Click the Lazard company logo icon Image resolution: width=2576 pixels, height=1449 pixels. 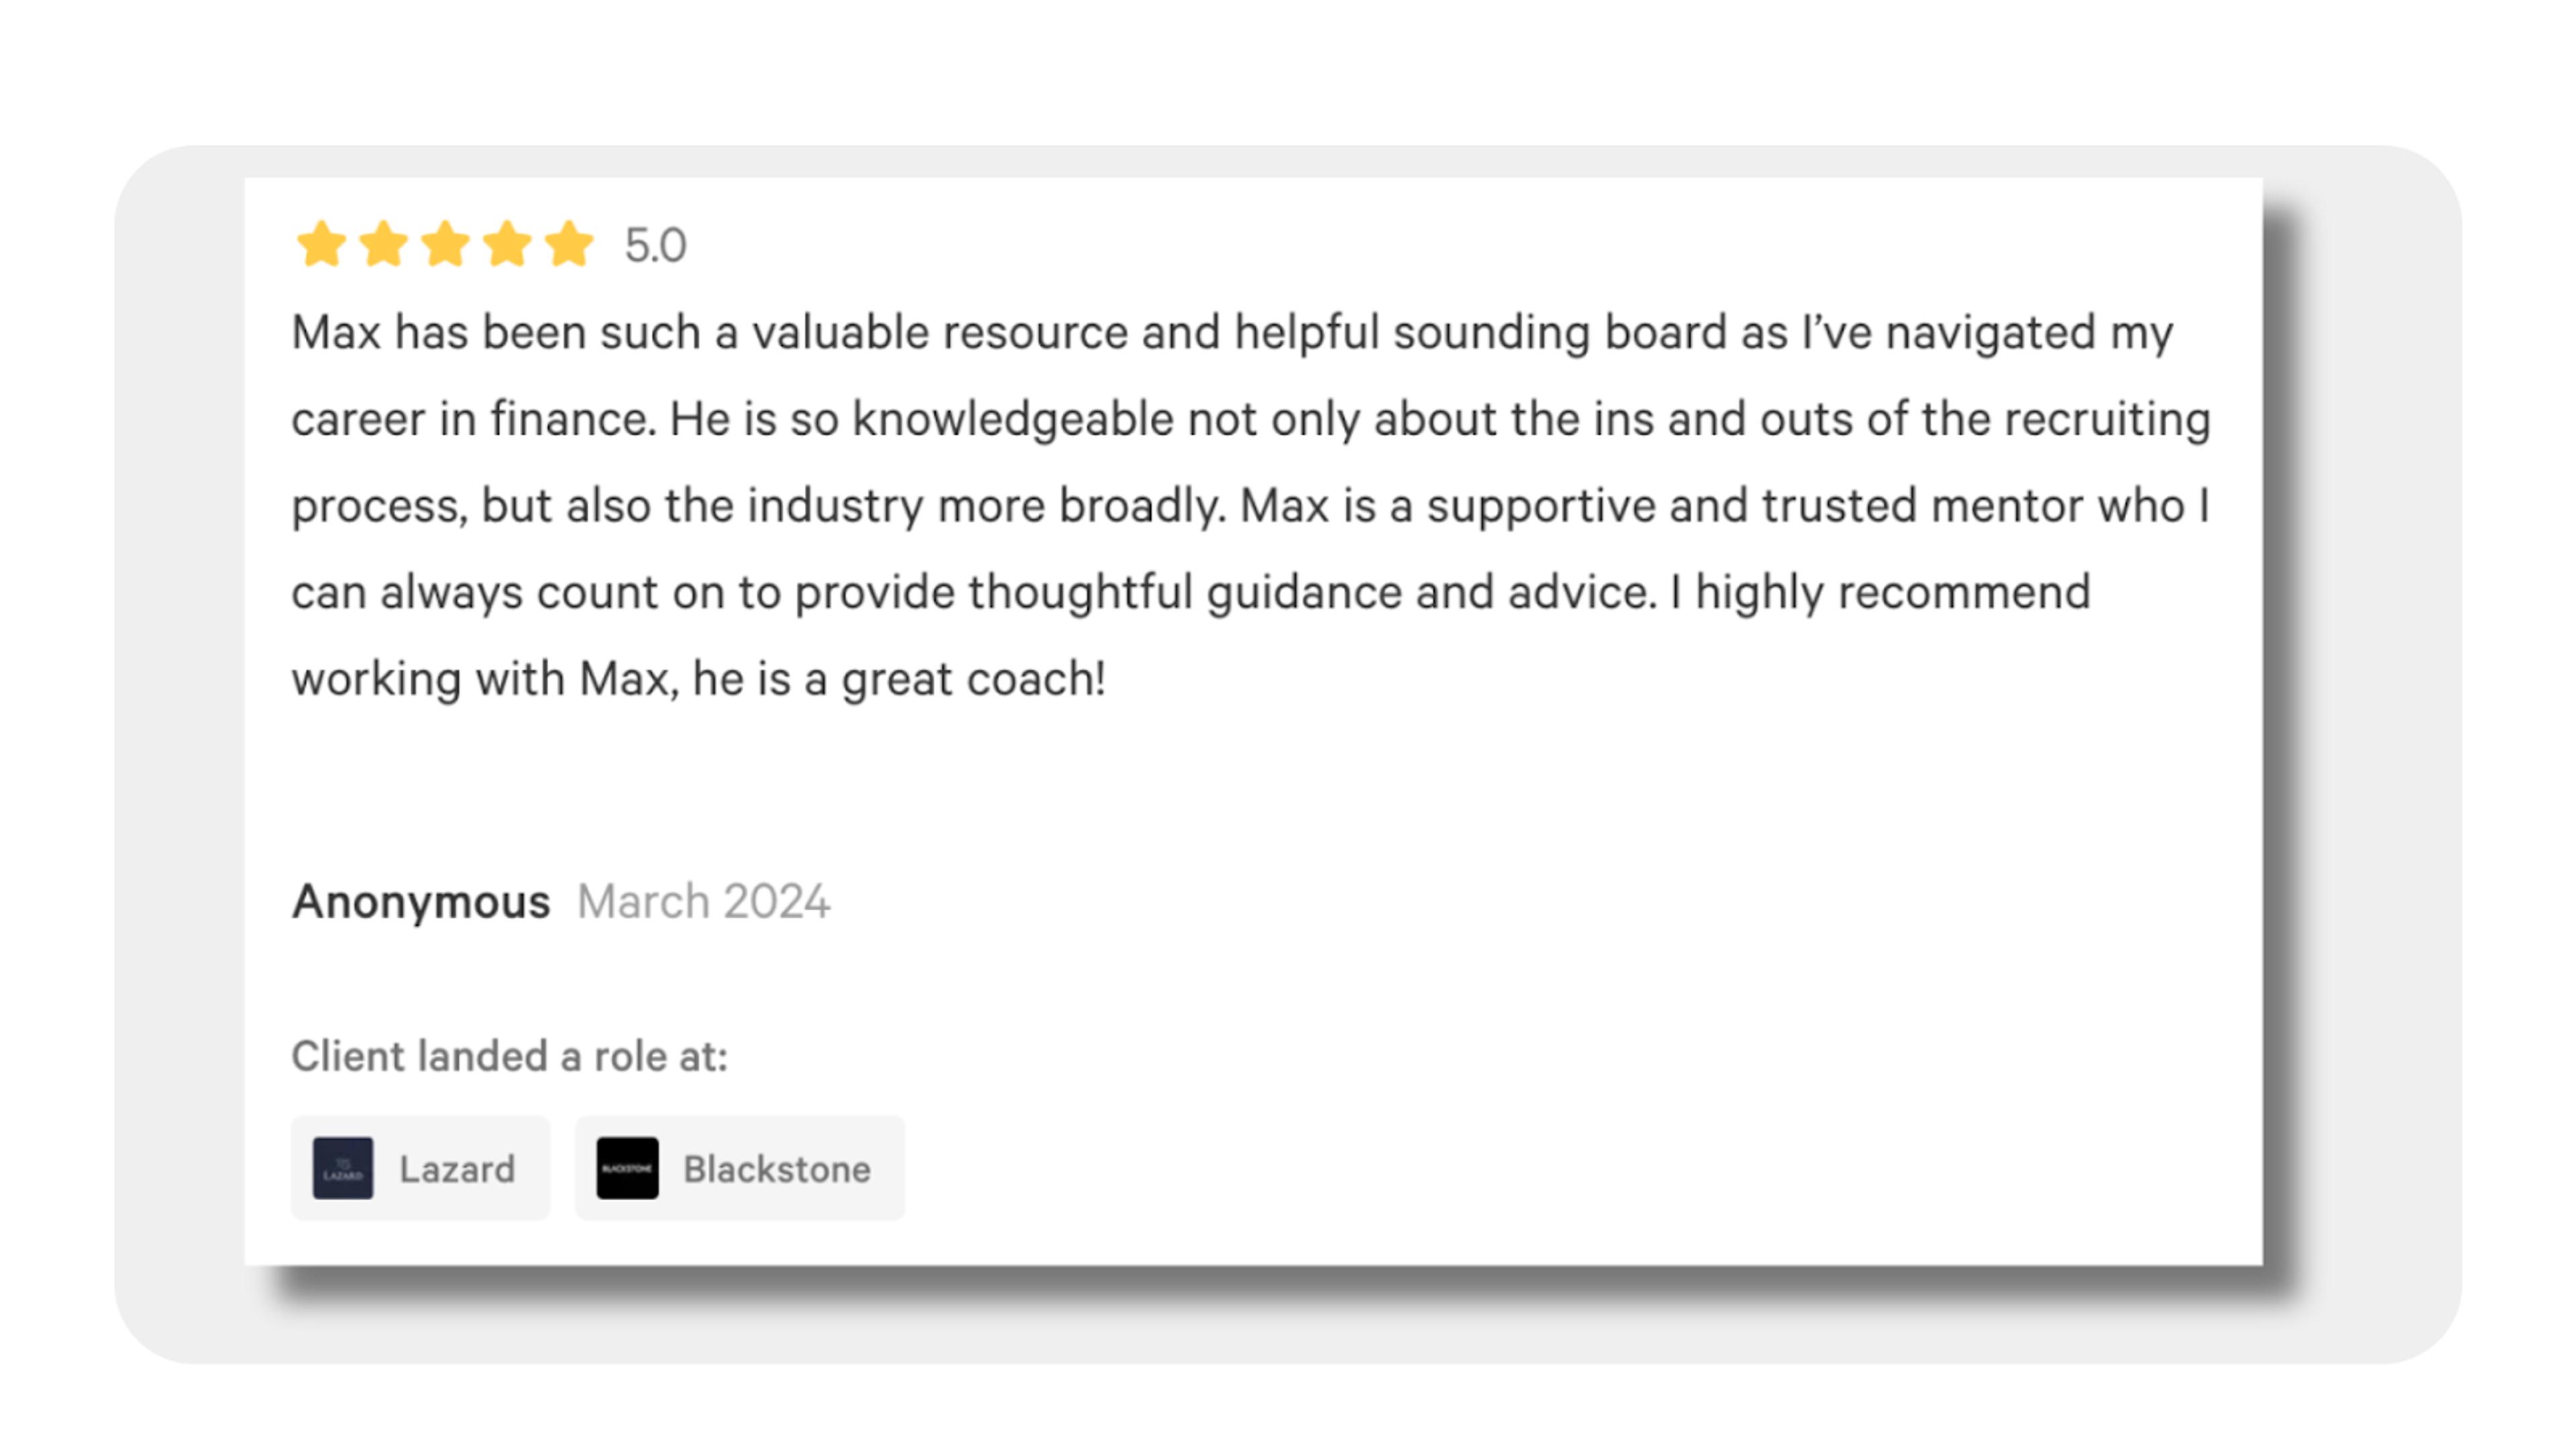click(x=343, y=1168)
